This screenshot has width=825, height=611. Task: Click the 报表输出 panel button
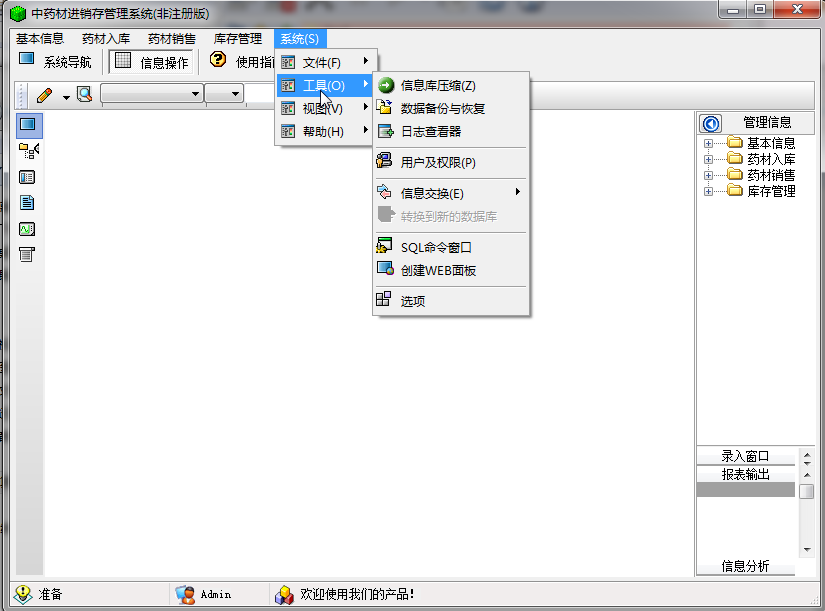[x=745, y=474]
